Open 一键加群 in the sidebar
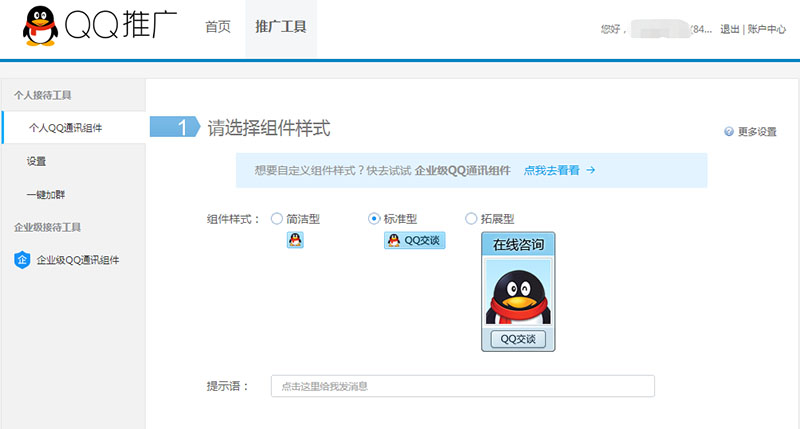The height and width of the screenshot is (429, 800). pos(46,194)
